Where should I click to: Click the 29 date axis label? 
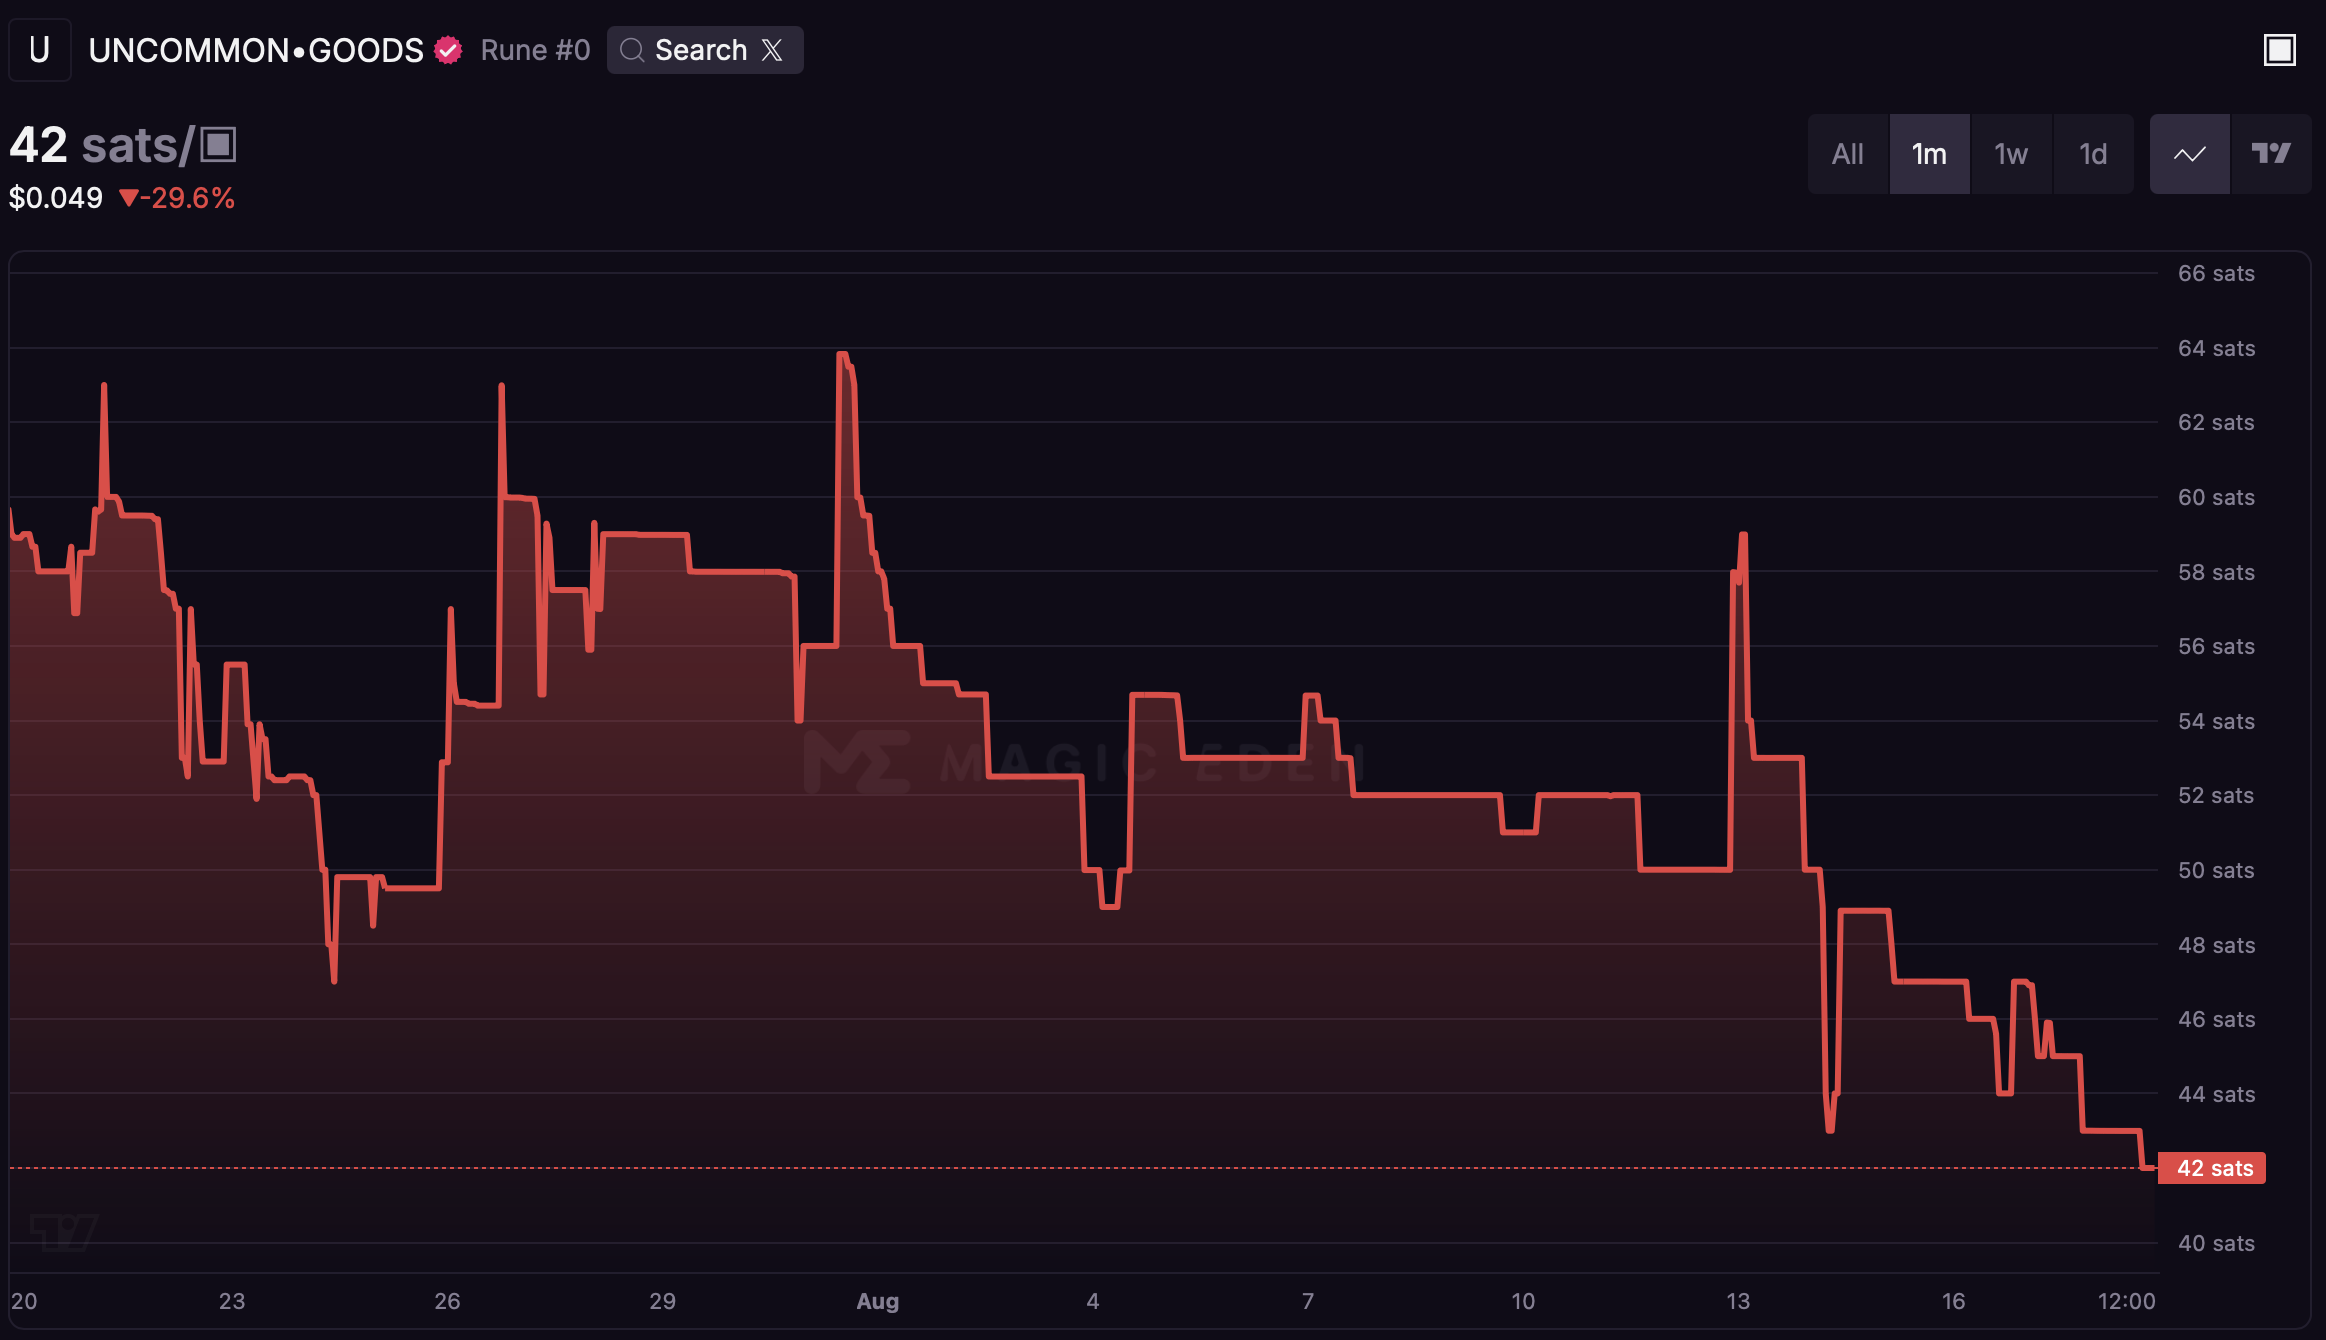click(662, 1301)
